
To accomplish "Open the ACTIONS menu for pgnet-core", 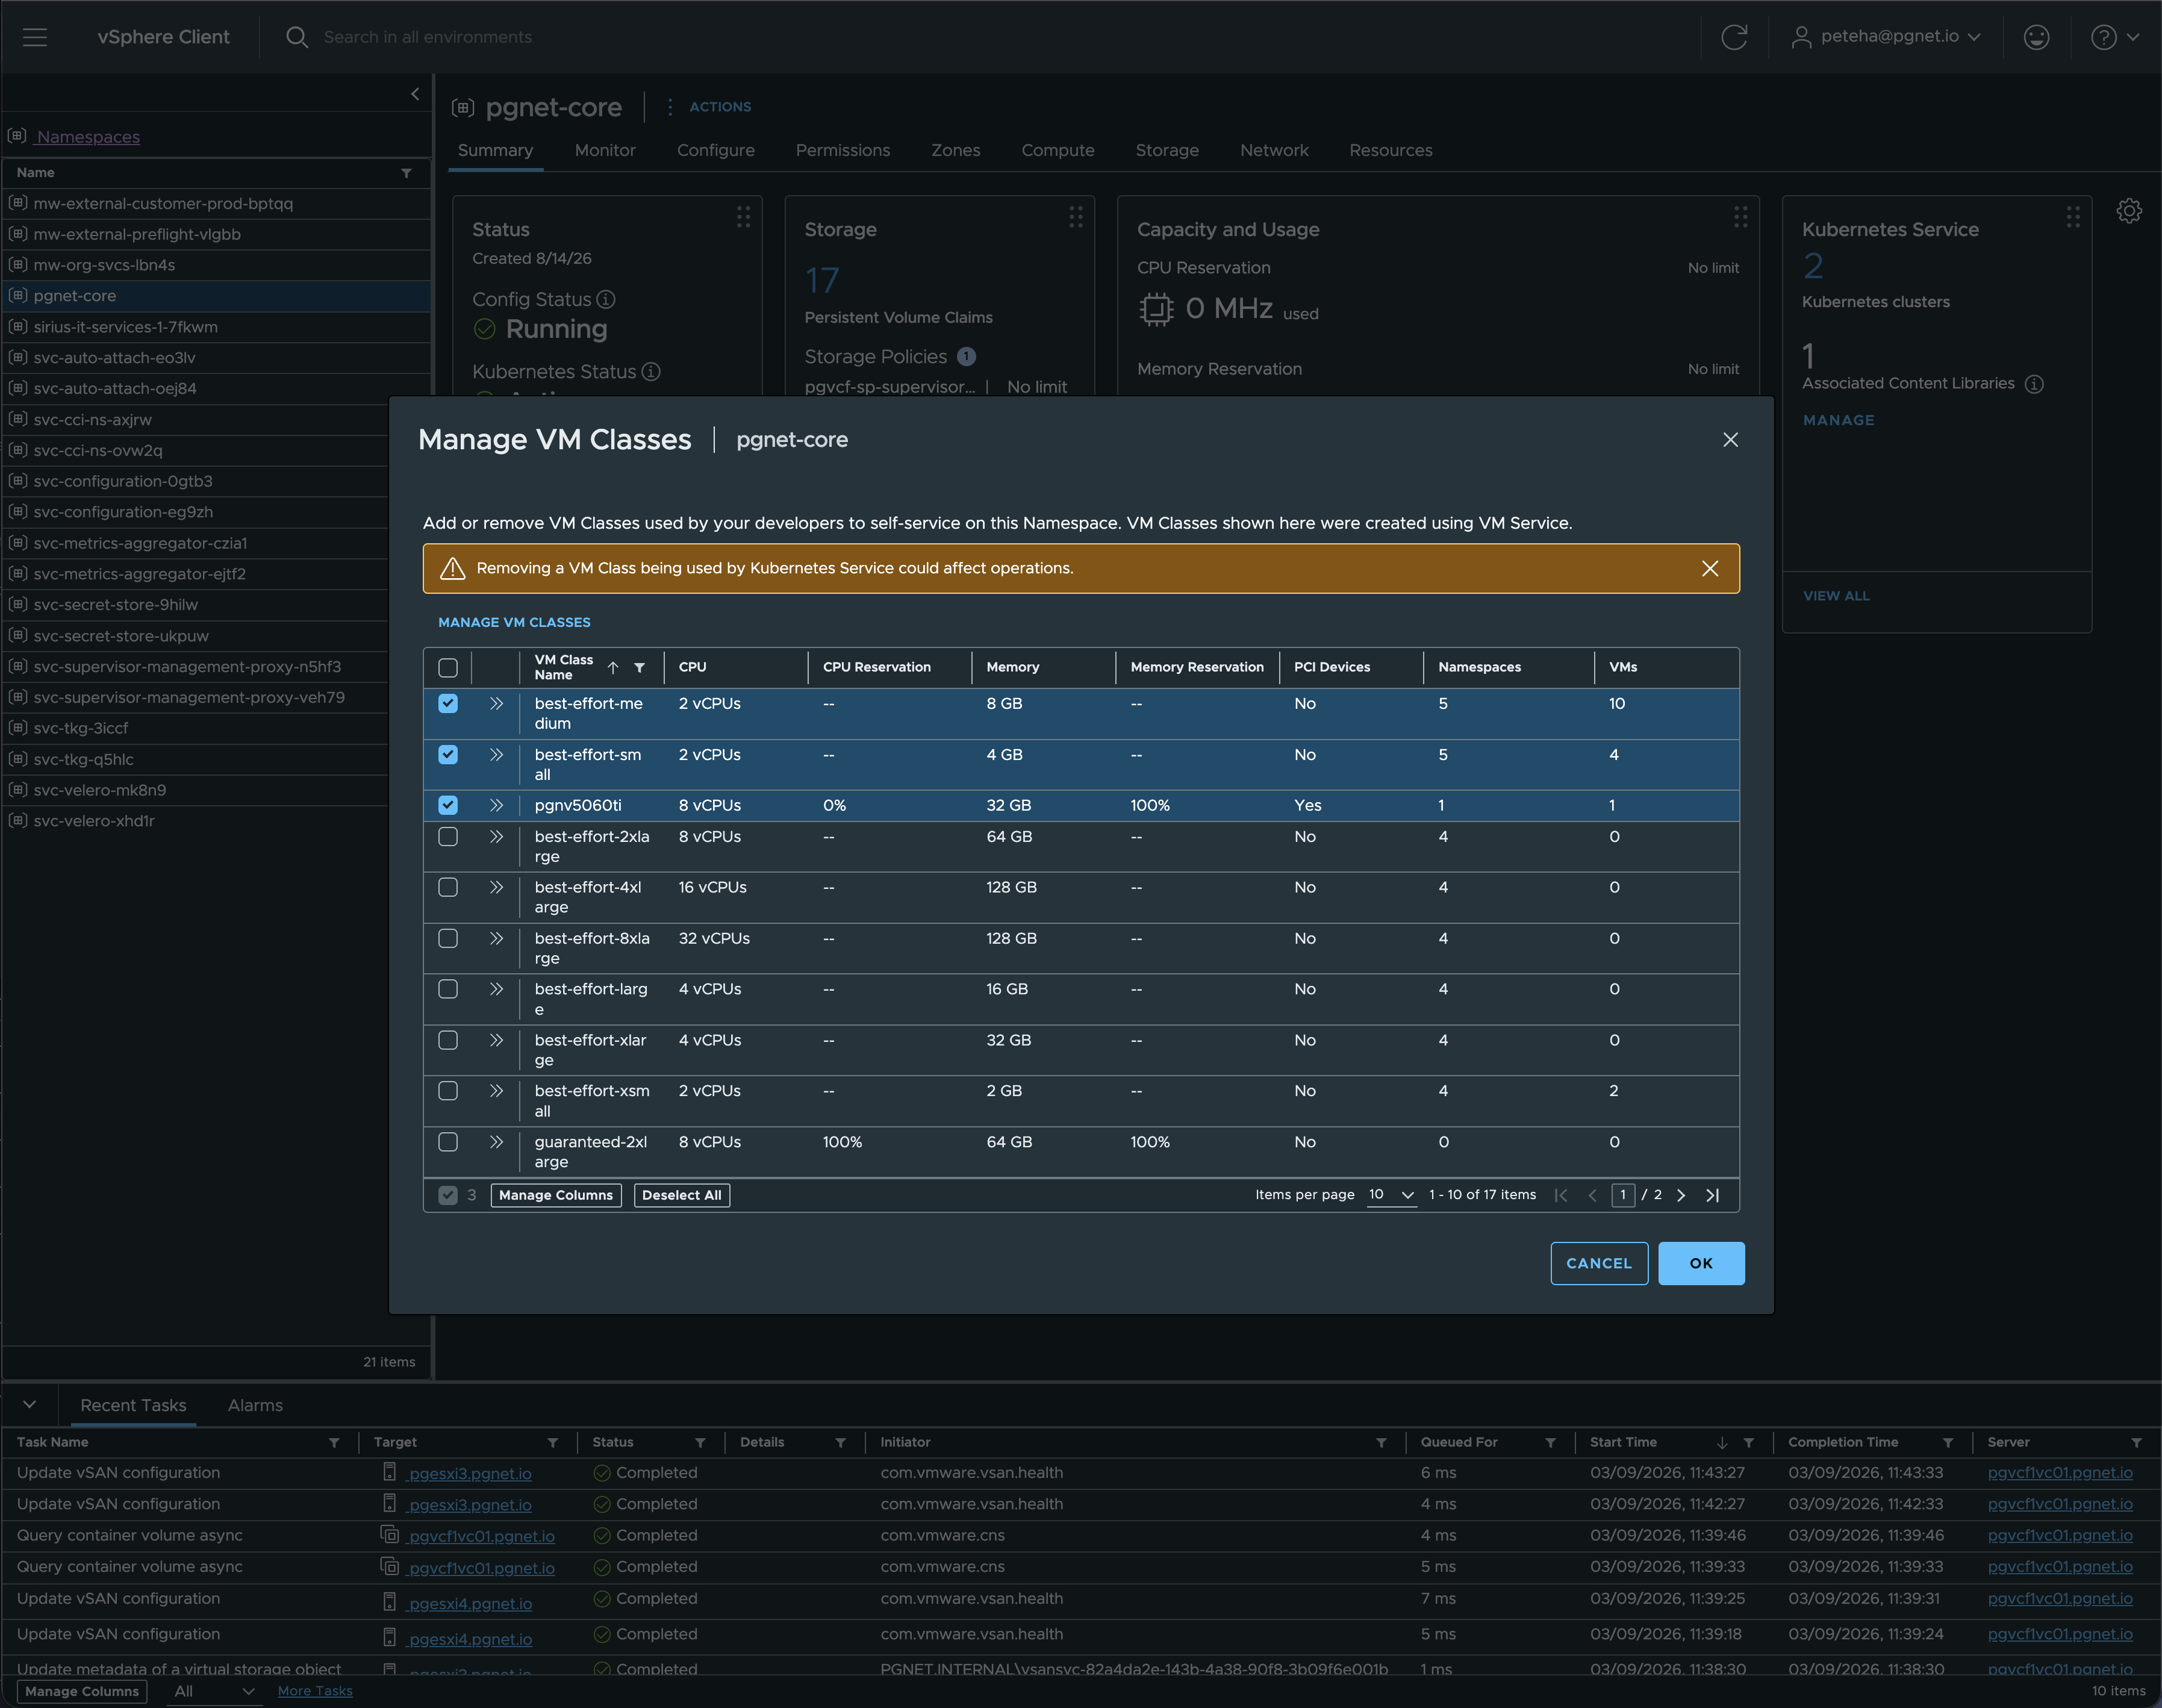I will tap(710, 107).
